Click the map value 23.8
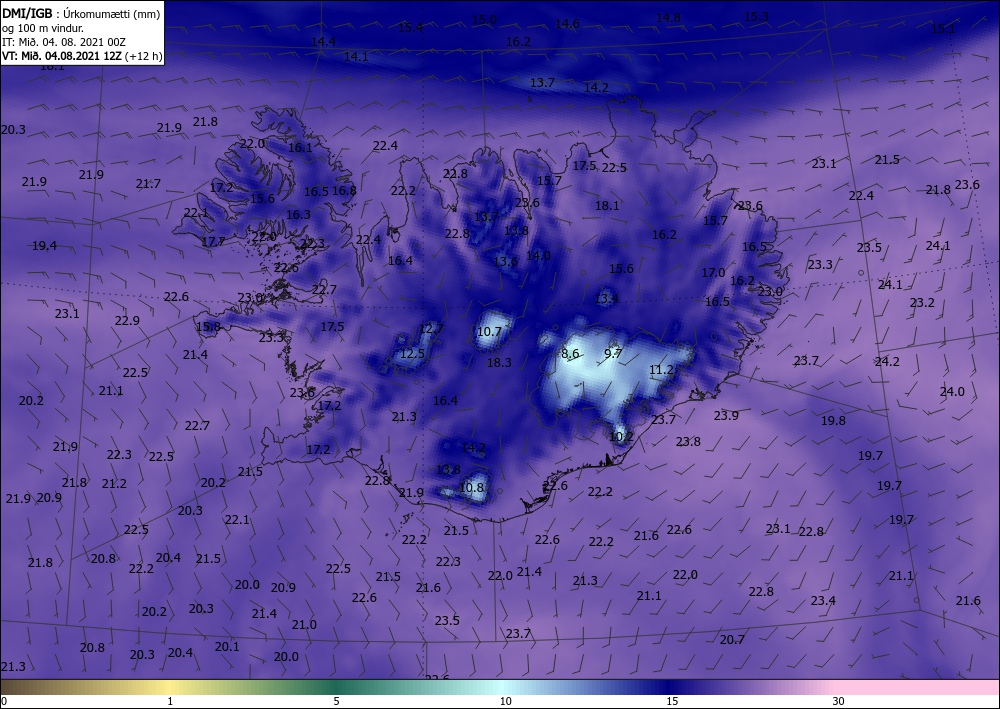 tap(688, 441)
